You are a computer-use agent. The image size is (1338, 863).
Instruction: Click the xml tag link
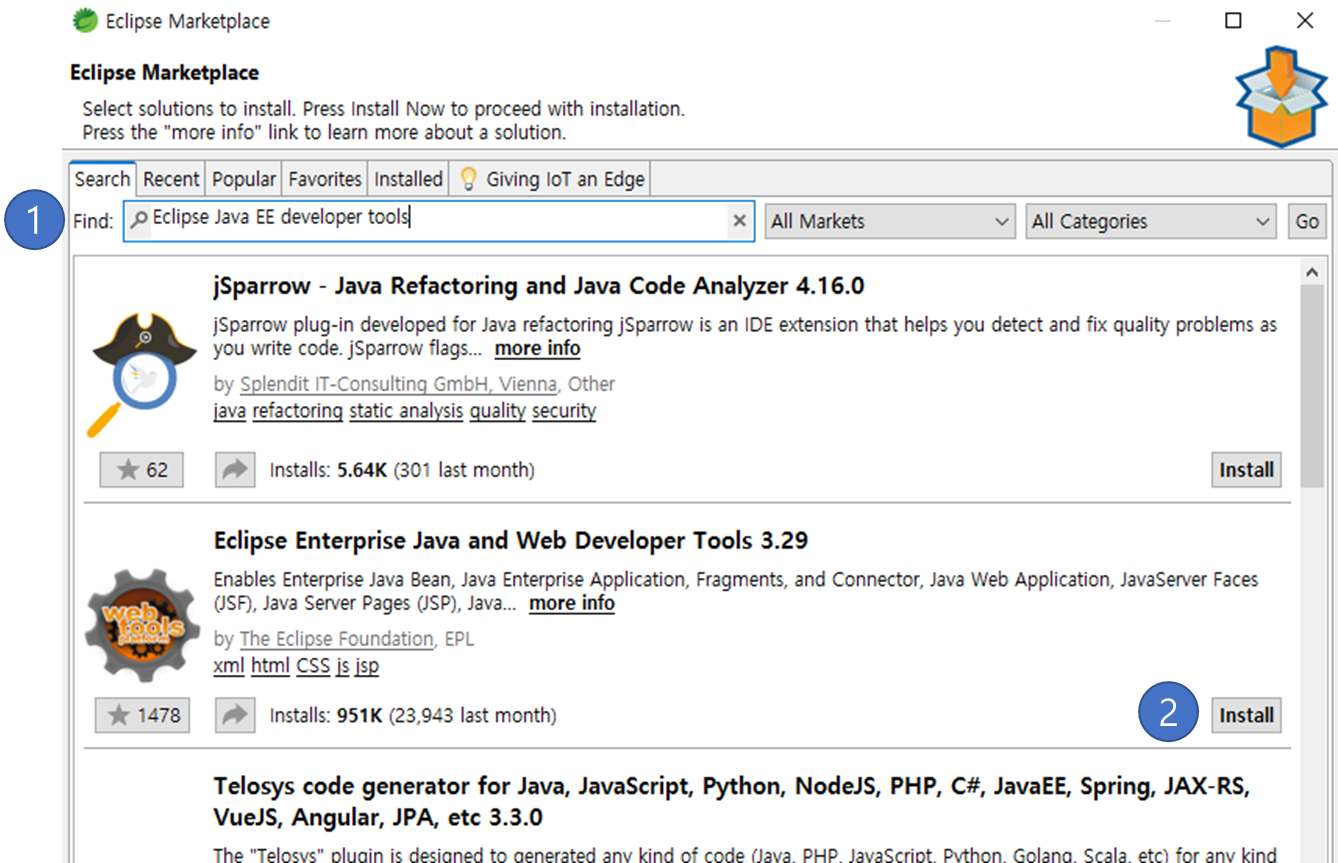(x=229, y=665)
